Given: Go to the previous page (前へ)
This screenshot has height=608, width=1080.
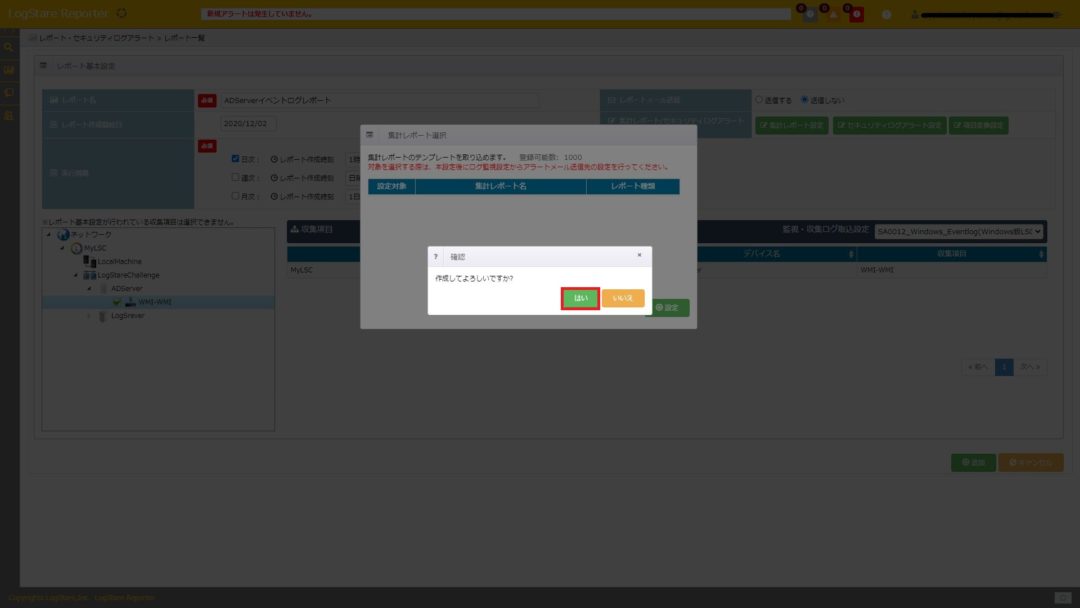Looking at the screenshot, I should [977, 367].
